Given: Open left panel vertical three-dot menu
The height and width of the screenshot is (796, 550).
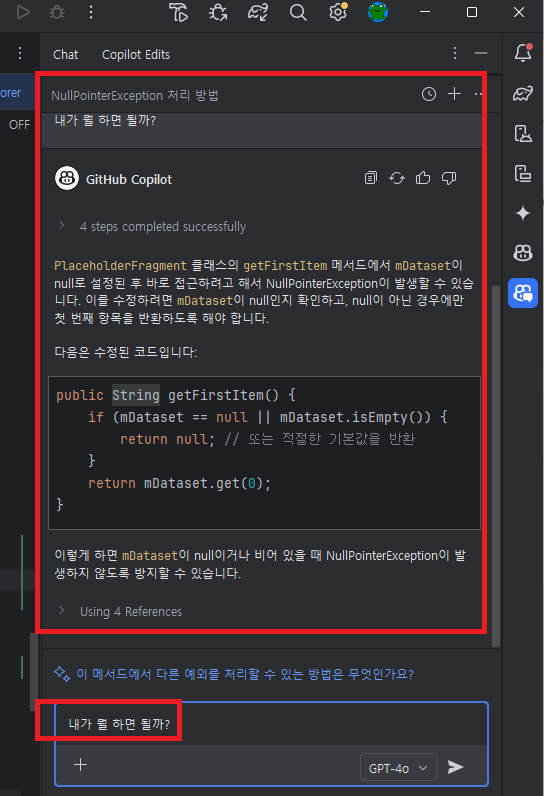Looking at the screenshot, I should click(x=20, y=53).
